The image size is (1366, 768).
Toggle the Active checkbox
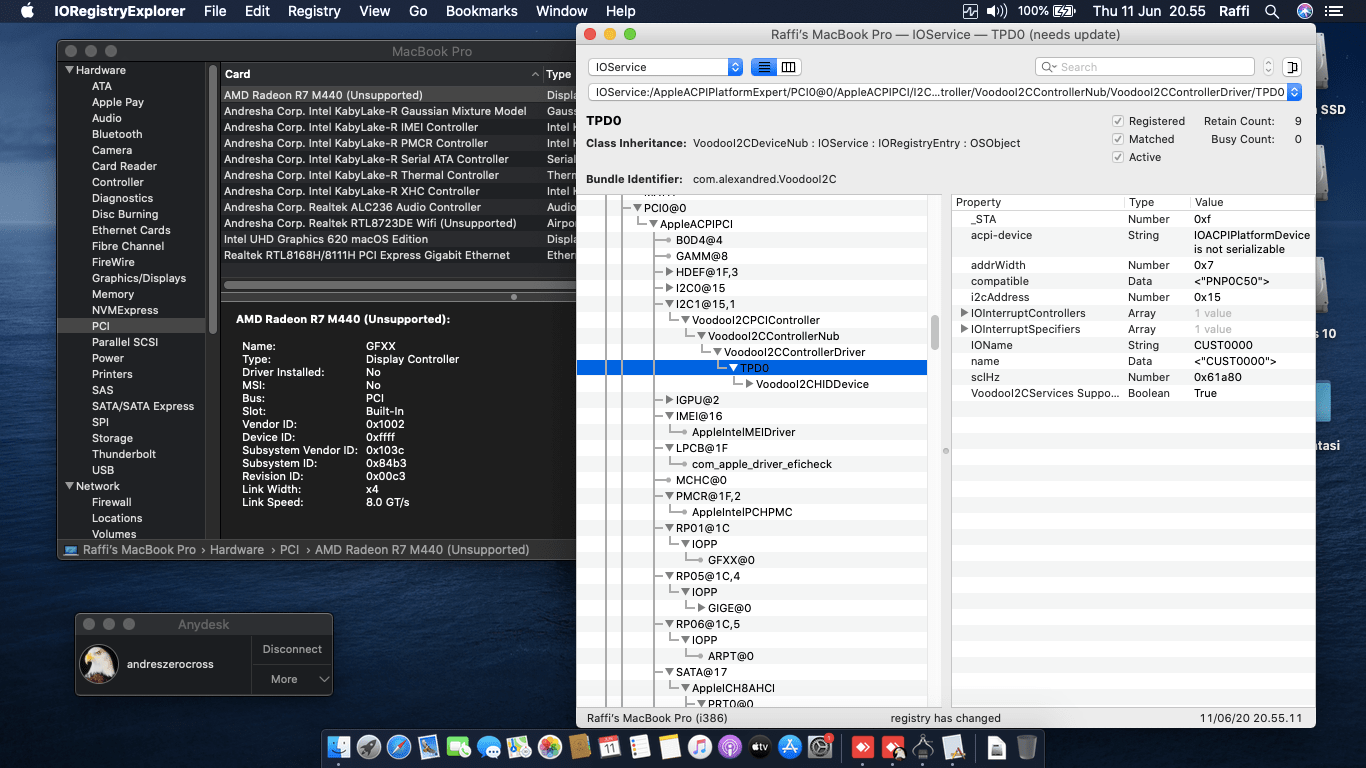1118,157
